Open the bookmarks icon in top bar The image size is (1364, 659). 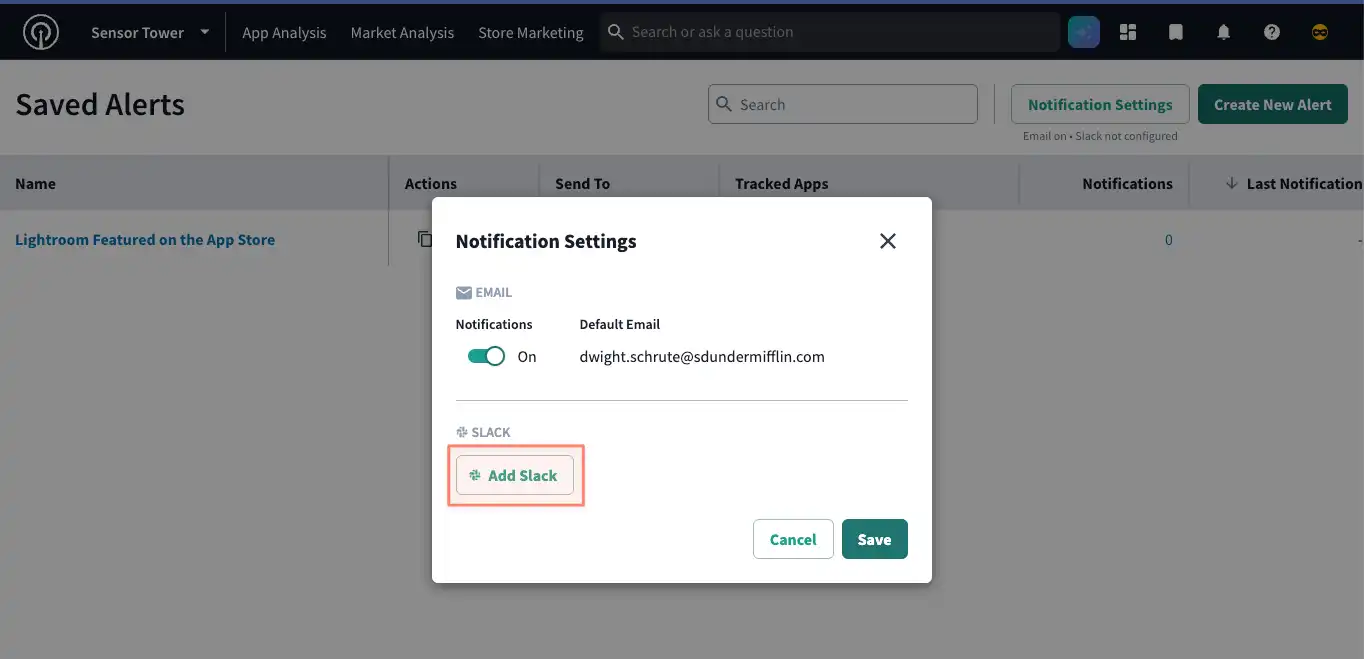pyautogui.click(x=1176, y=32)
